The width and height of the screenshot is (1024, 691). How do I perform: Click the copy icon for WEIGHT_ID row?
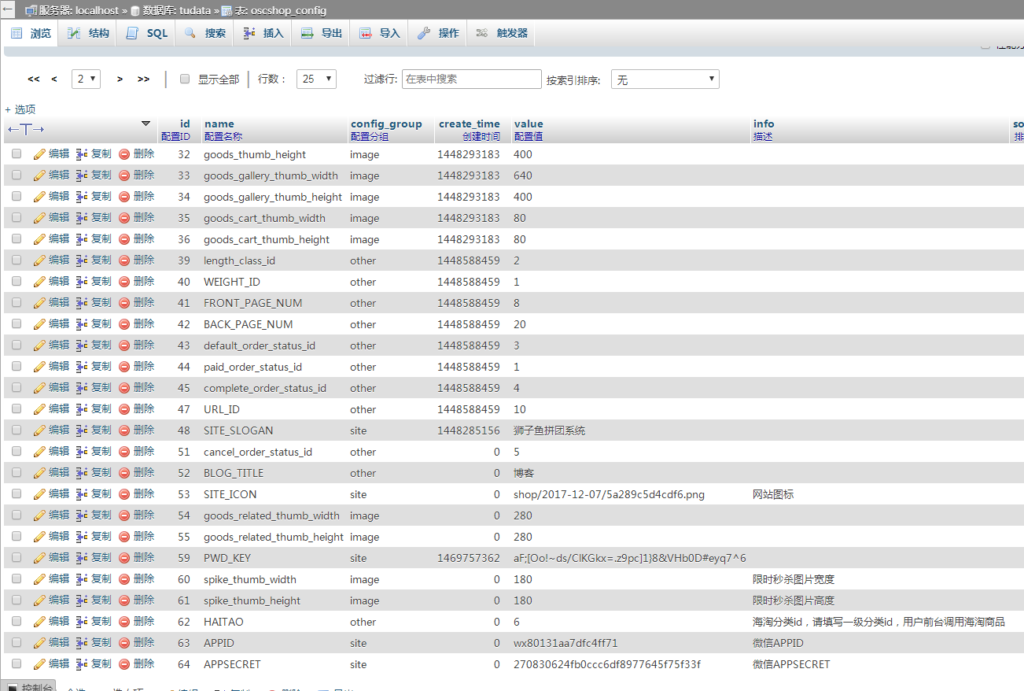click(82, 282)
